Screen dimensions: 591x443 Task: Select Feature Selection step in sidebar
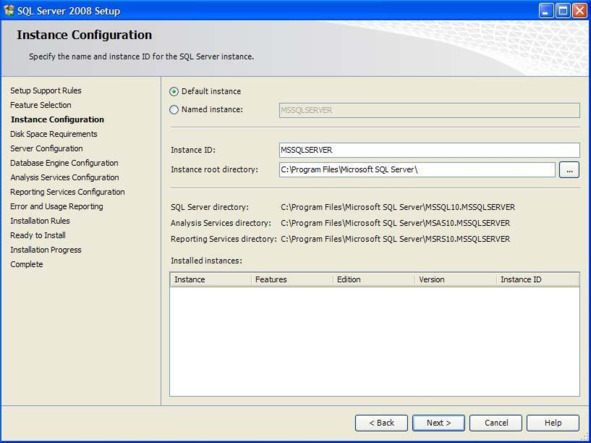41,105
